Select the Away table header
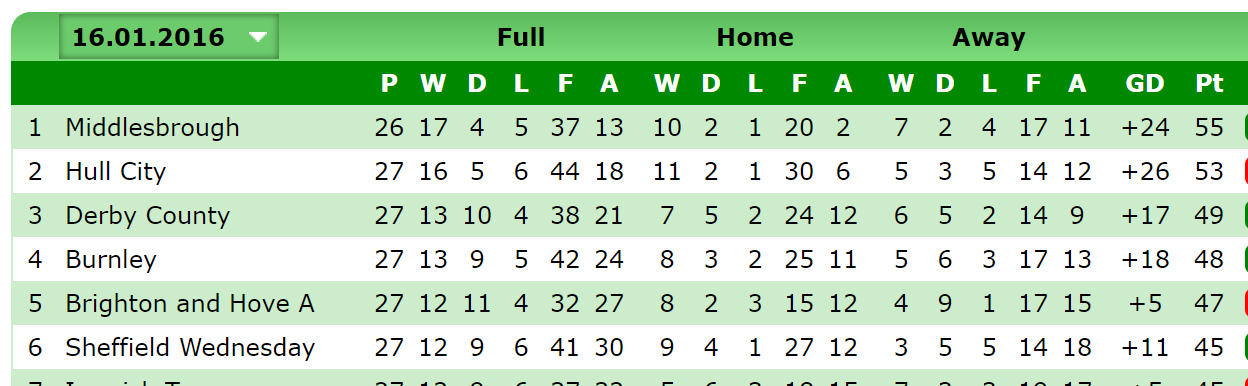The width and height of the screenshot is (1248, 386). [989, 38]
